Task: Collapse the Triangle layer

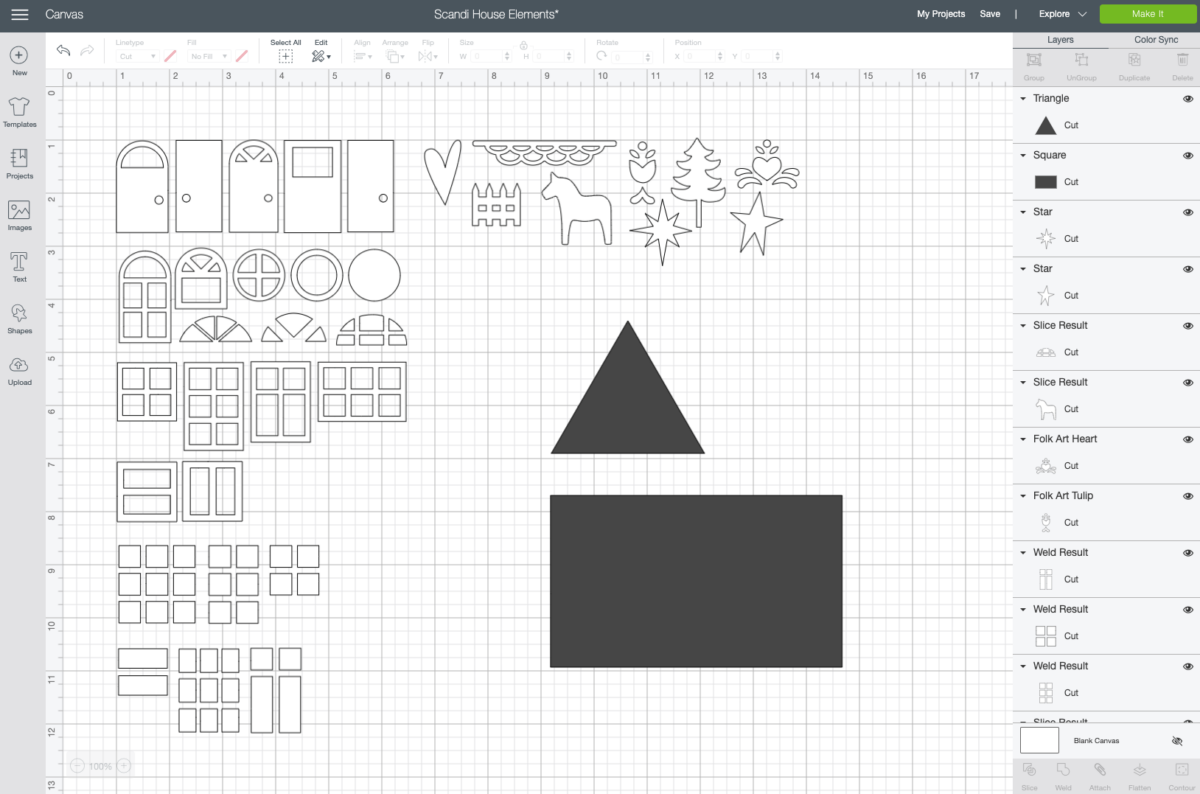Action: pyautogui.click(x=1023, y=99)
